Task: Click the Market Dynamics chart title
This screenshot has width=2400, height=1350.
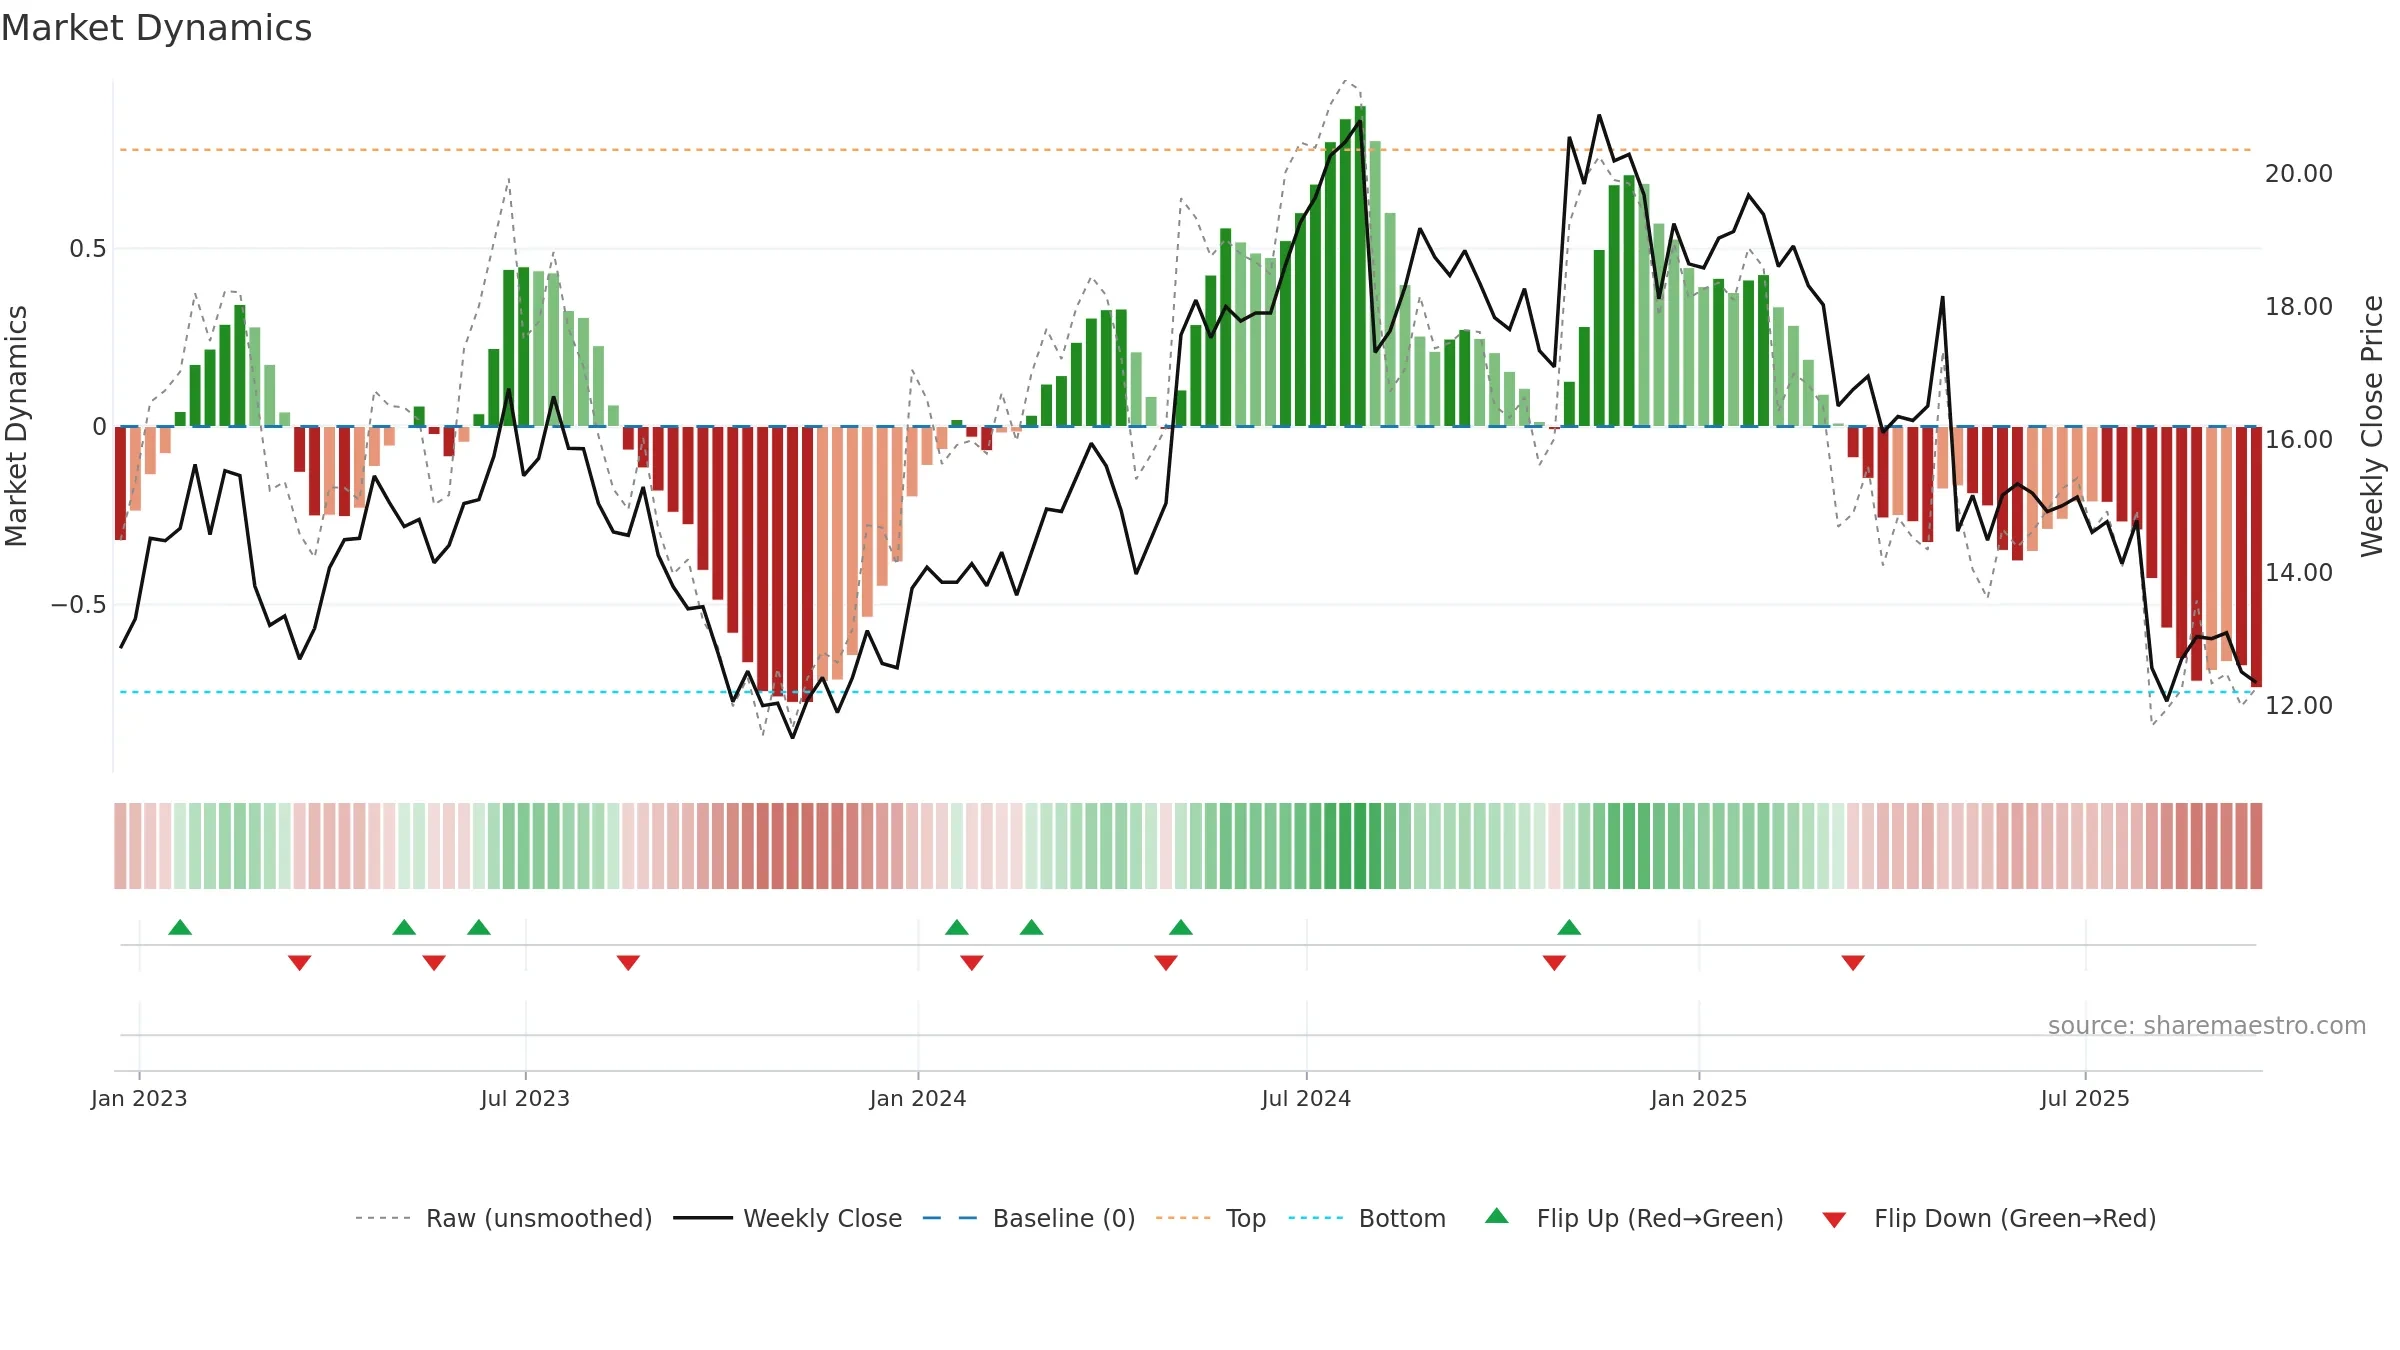Action: (156, 28)
